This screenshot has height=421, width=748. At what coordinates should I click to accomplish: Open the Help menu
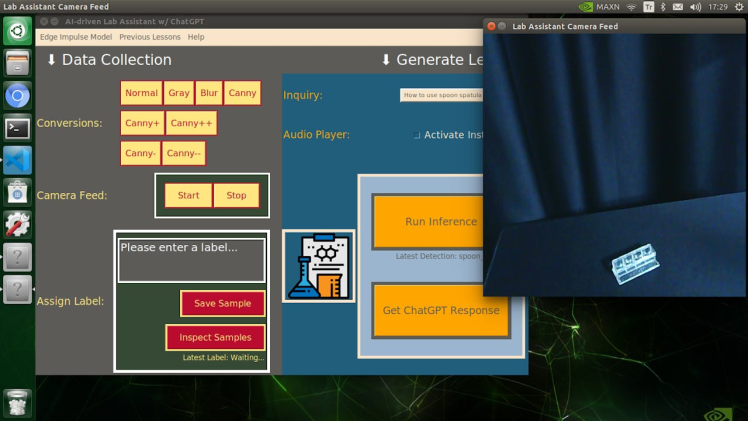pos(196,37)
